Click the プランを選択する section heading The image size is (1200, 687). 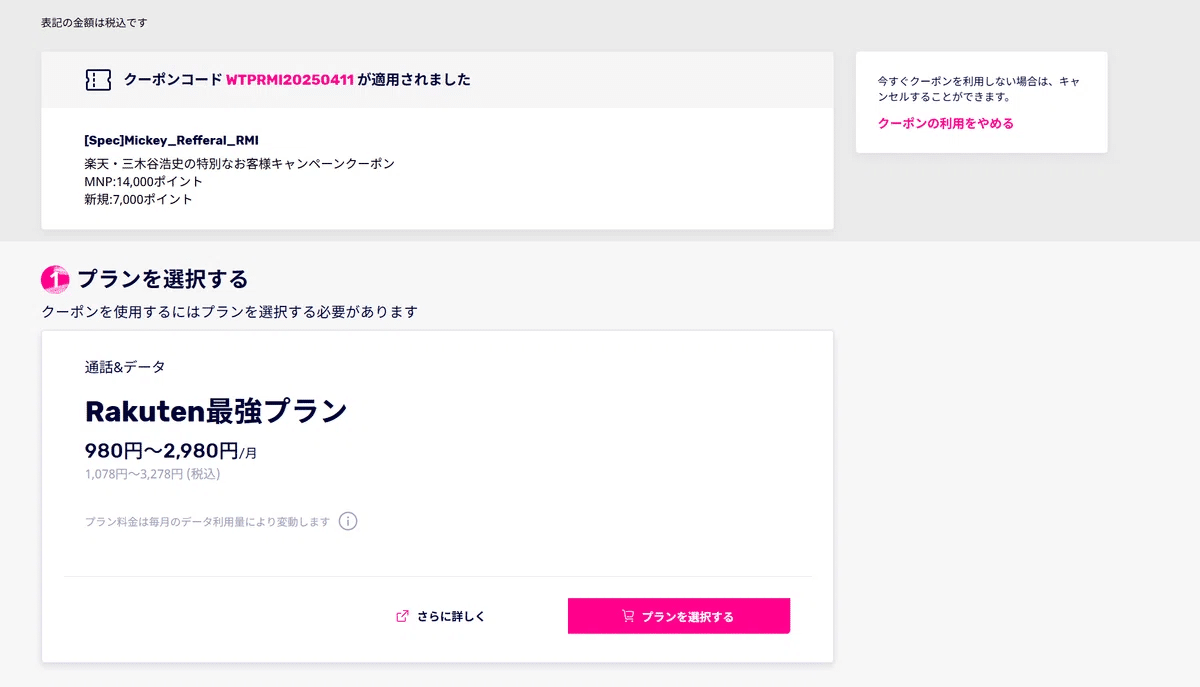click(x=162, y=279)
